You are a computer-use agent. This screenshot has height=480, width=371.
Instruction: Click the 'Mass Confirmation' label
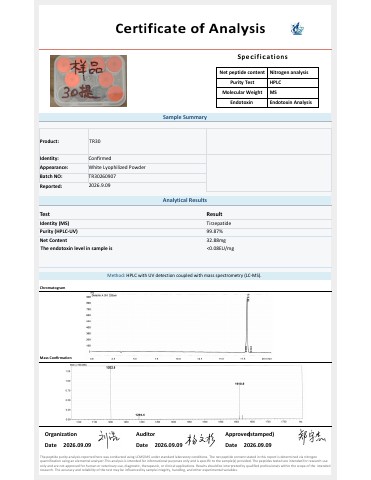[x=56, y=358]
